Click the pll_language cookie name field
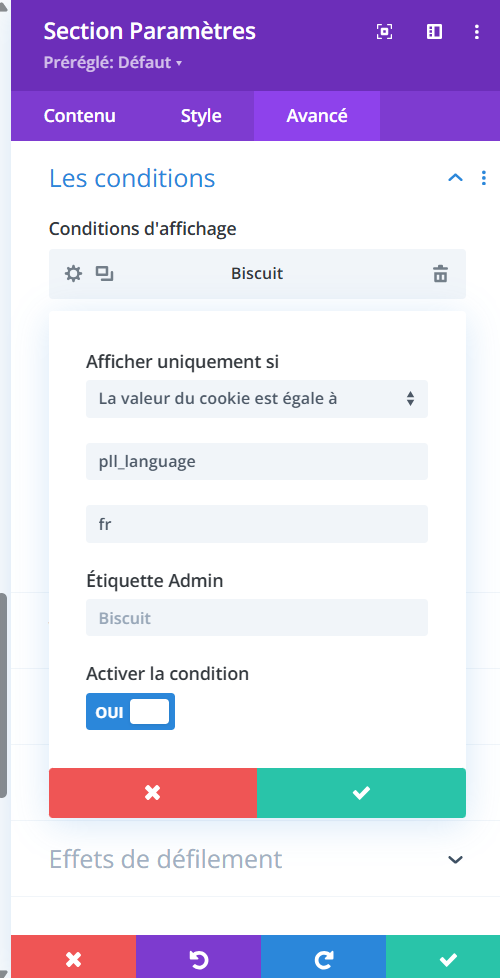This screenshot has height=978, width=500. point(257,462)
